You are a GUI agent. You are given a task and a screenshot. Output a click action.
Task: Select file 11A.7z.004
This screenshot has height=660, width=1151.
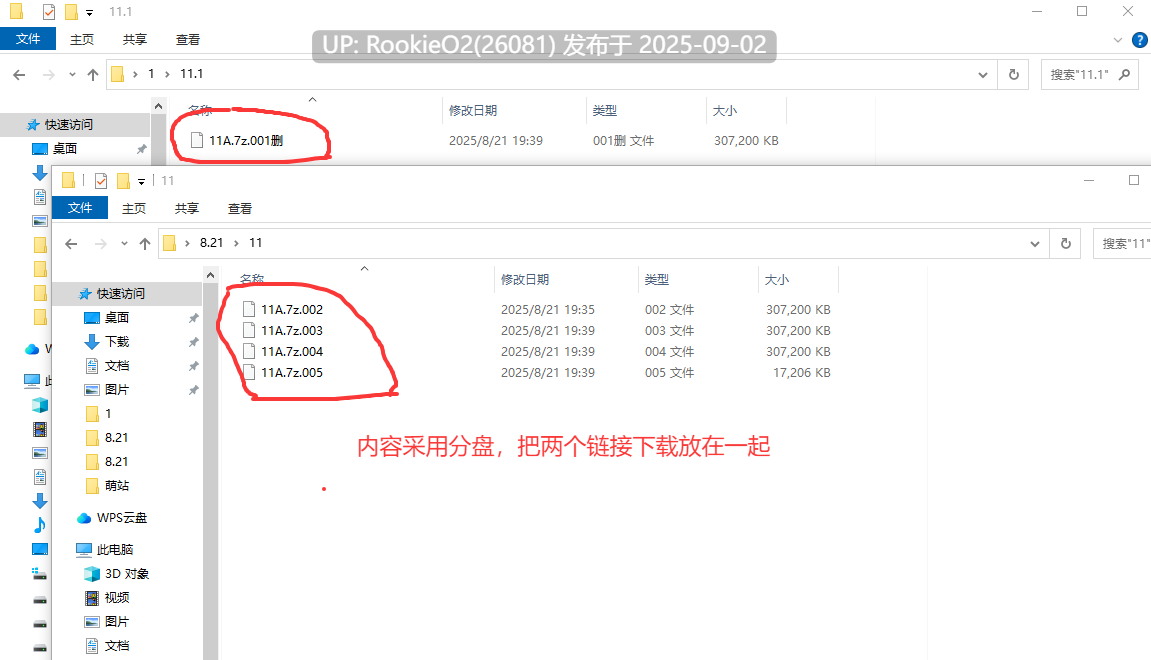click(292, 352)
